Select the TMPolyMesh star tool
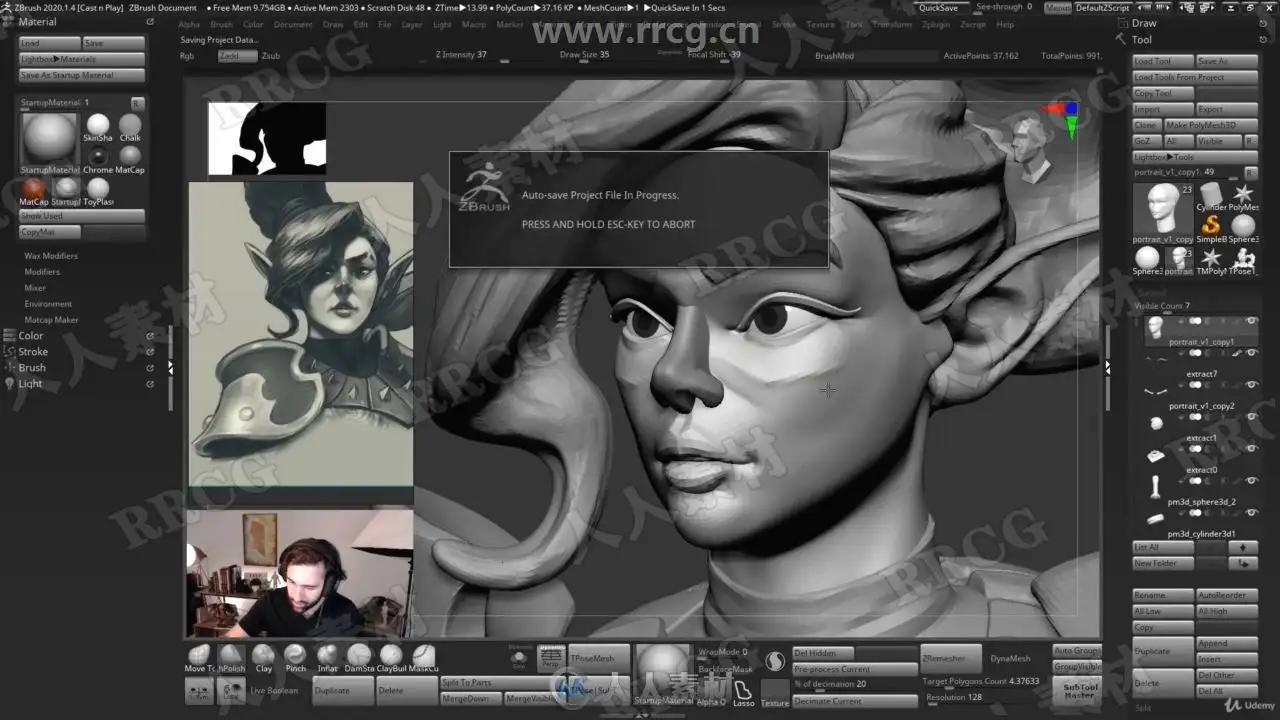This screenshot has width=1280, height=720. [1211, 261]
